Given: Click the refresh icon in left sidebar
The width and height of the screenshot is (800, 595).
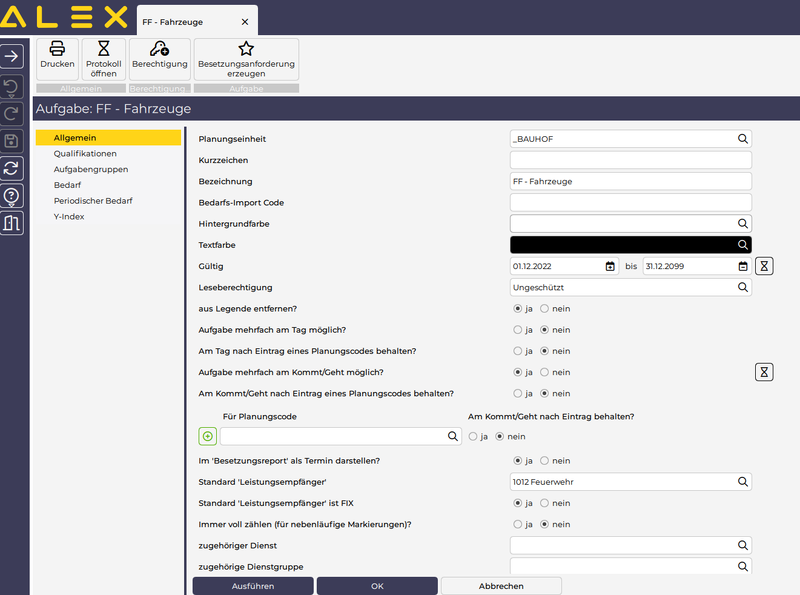Looking at the screenshot, I should tap(12, 168).
